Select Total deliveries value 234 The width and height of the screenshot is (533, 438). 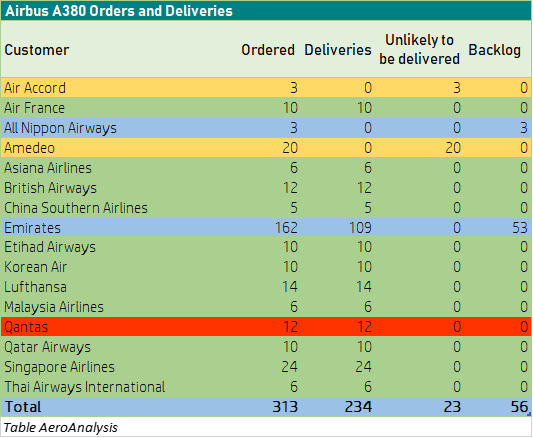[359, 407]
